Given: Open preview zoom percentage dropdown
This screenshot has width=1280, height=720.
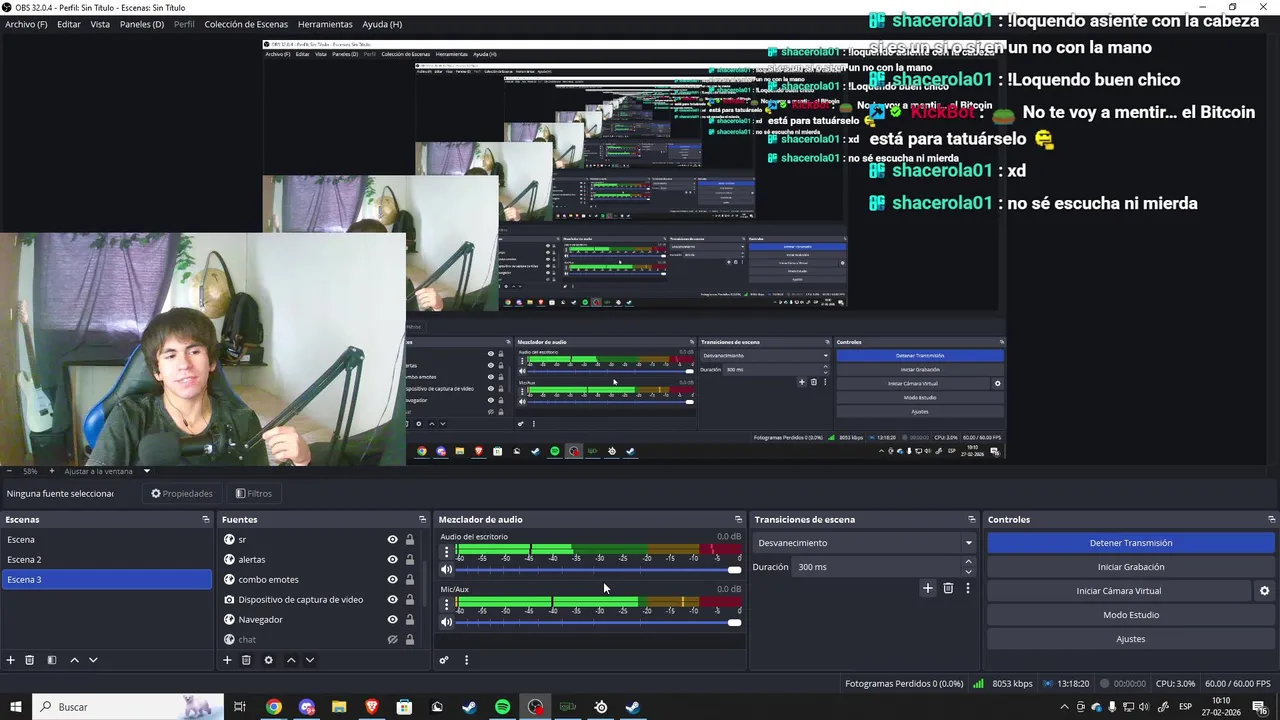Looking at the screenshot, I should pos(146,471).
